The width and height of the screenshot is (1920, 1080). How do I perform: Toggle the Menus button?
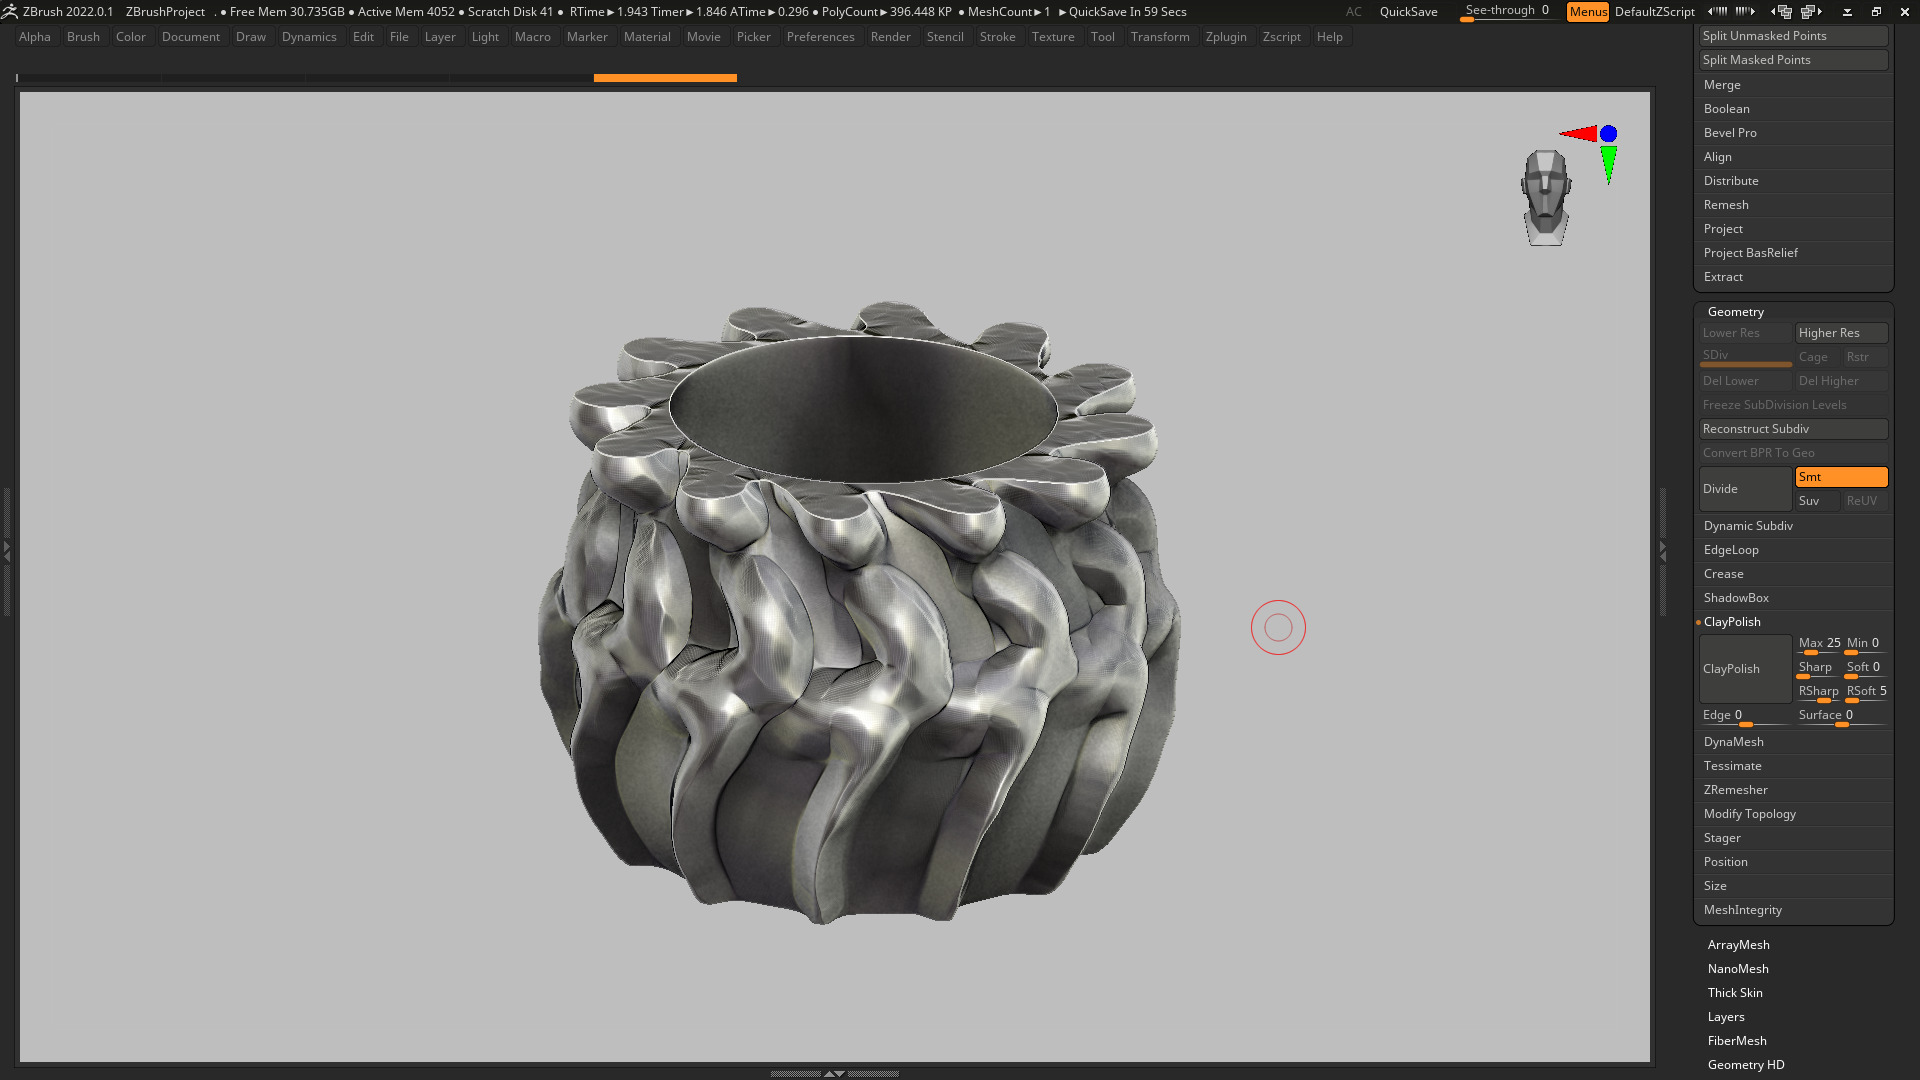point(1587,12)
